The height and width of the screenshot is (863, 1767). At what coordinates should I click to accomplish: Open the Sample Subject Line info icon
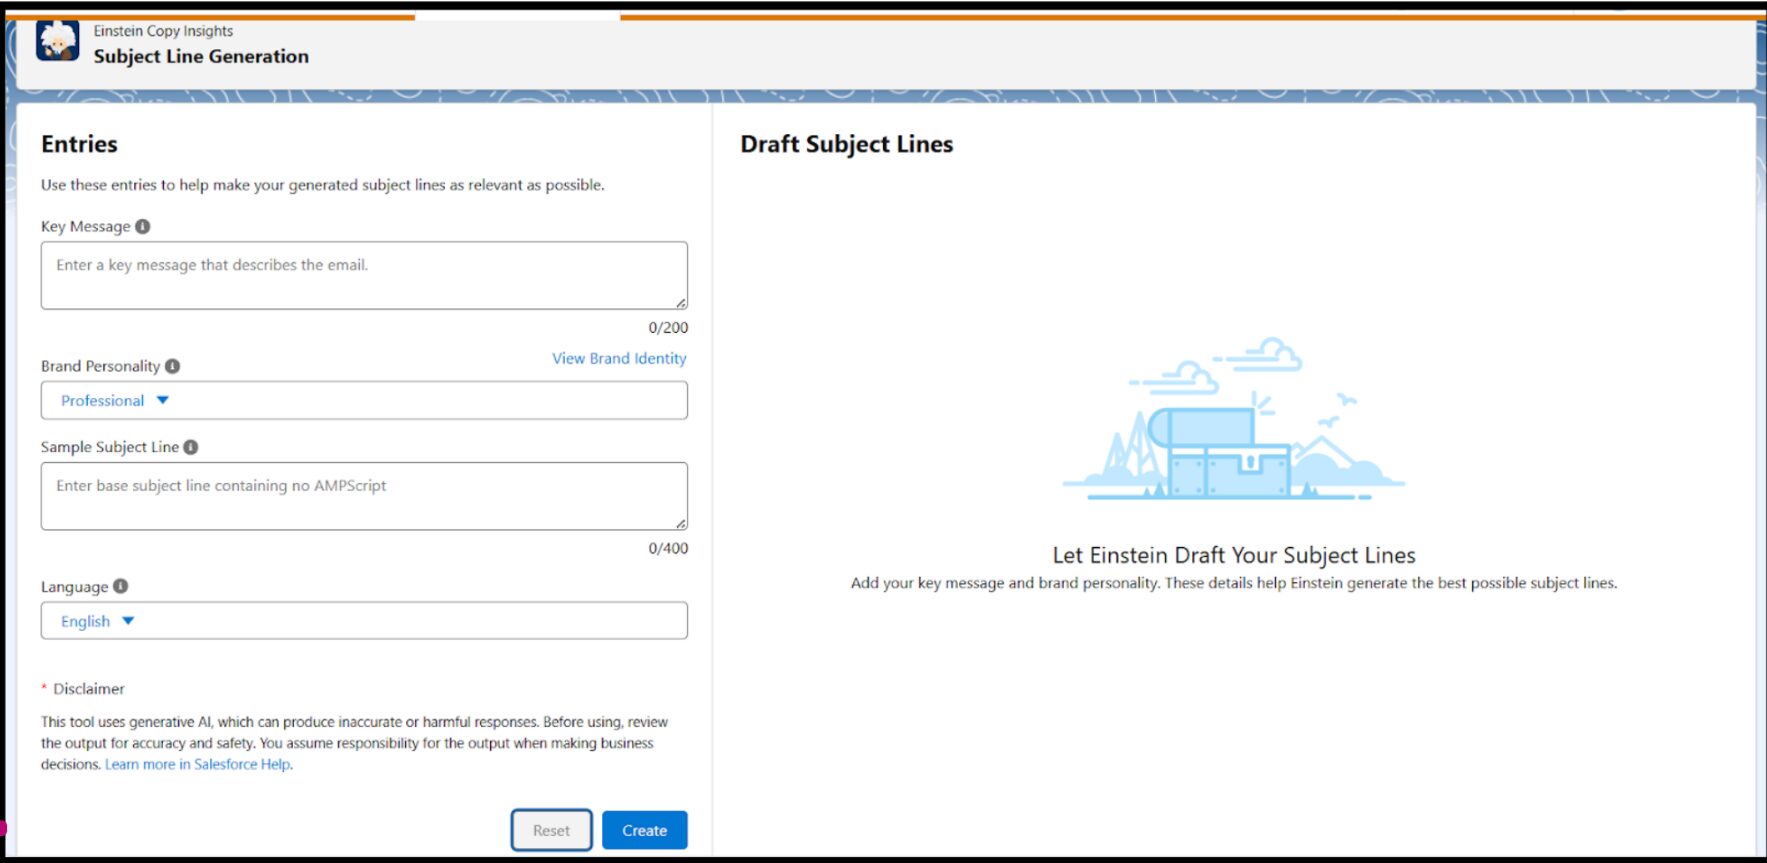(x=191, y=447)
